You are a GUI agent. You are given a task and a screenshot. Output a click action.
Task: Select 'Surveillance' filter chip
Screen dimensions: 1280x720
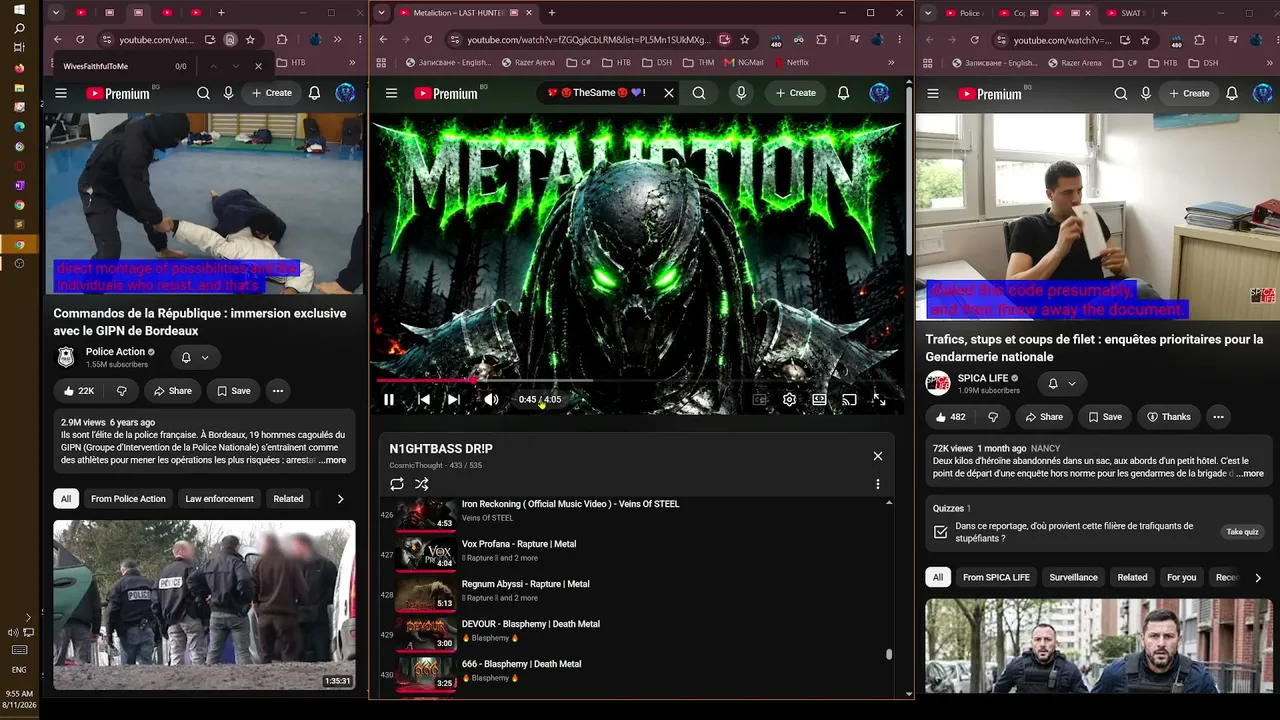[1073, 577]
